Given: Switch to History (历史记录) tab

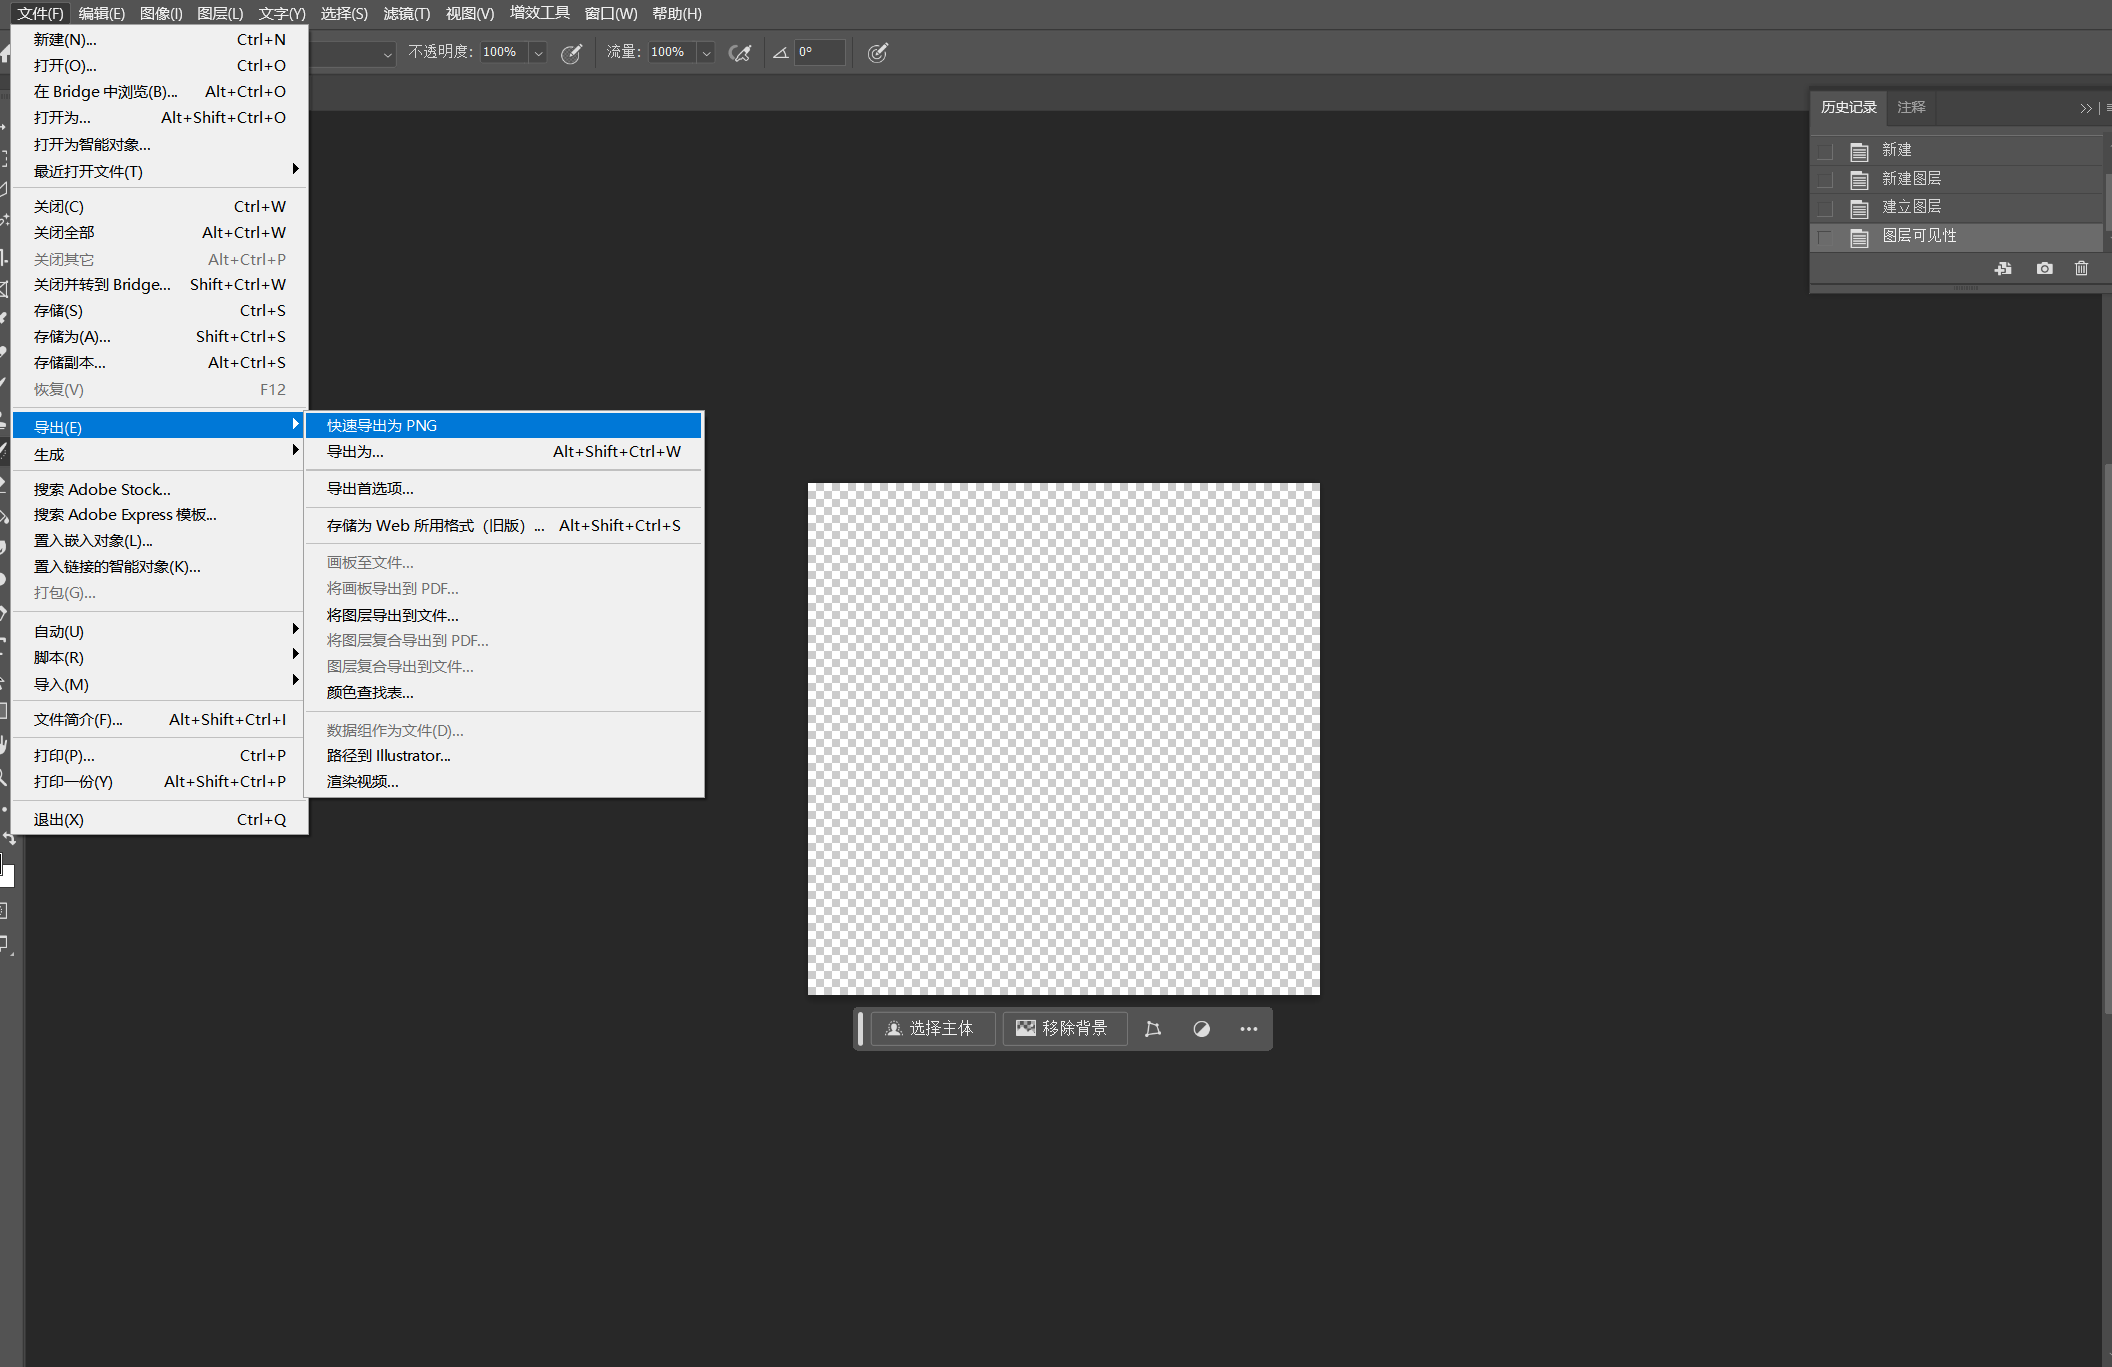Looking at the screenshot, I should (1848, 107).
